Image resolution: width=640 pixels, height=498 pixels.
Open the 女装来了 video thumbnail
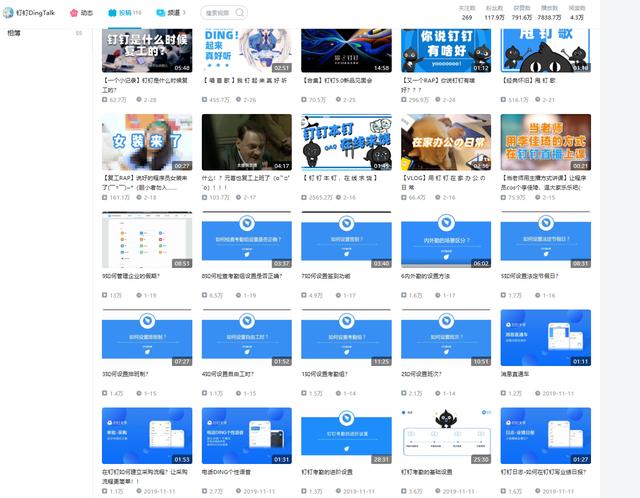(x=147, y=142)
